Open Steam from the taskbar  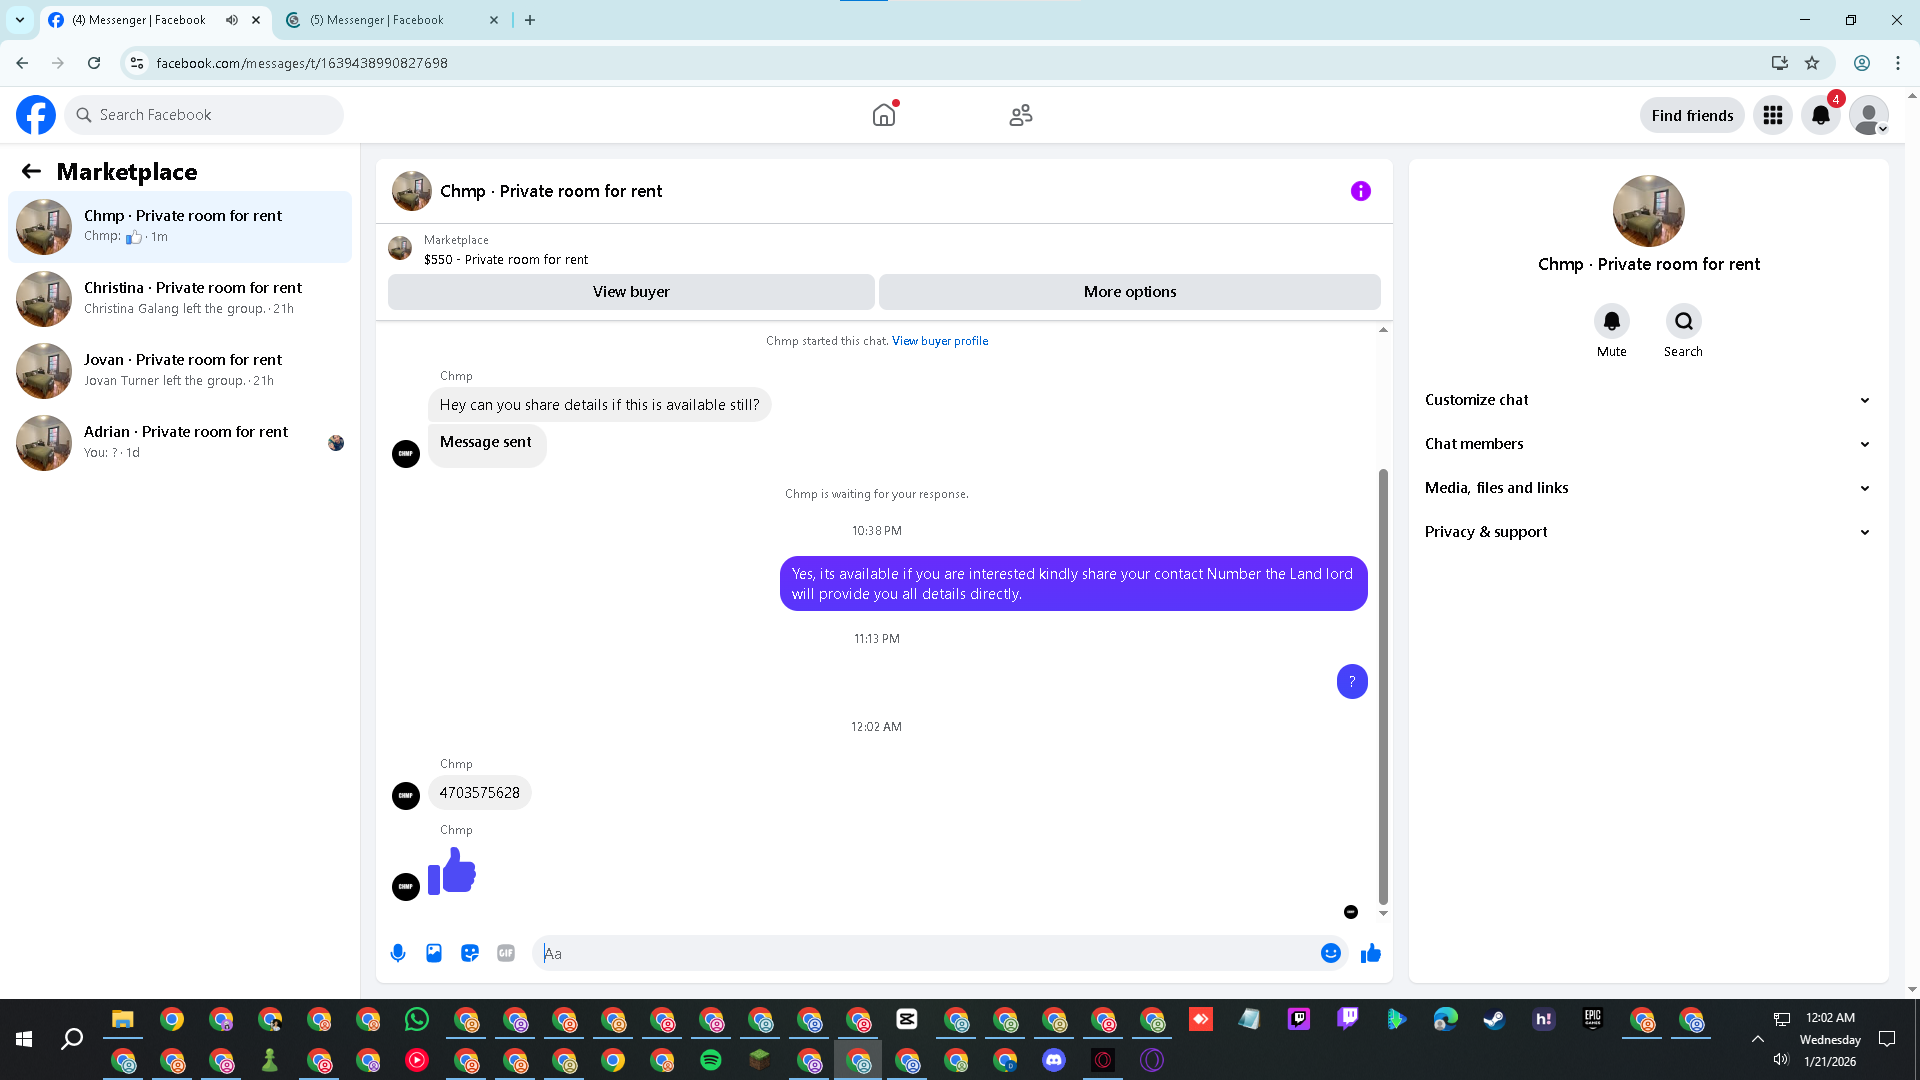[1494, 1019]
